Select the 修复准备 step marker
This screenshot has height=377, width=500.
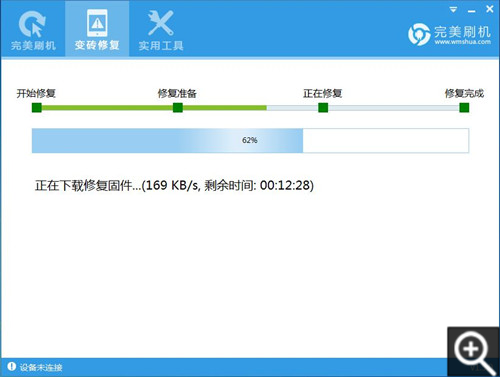(178, 108)
